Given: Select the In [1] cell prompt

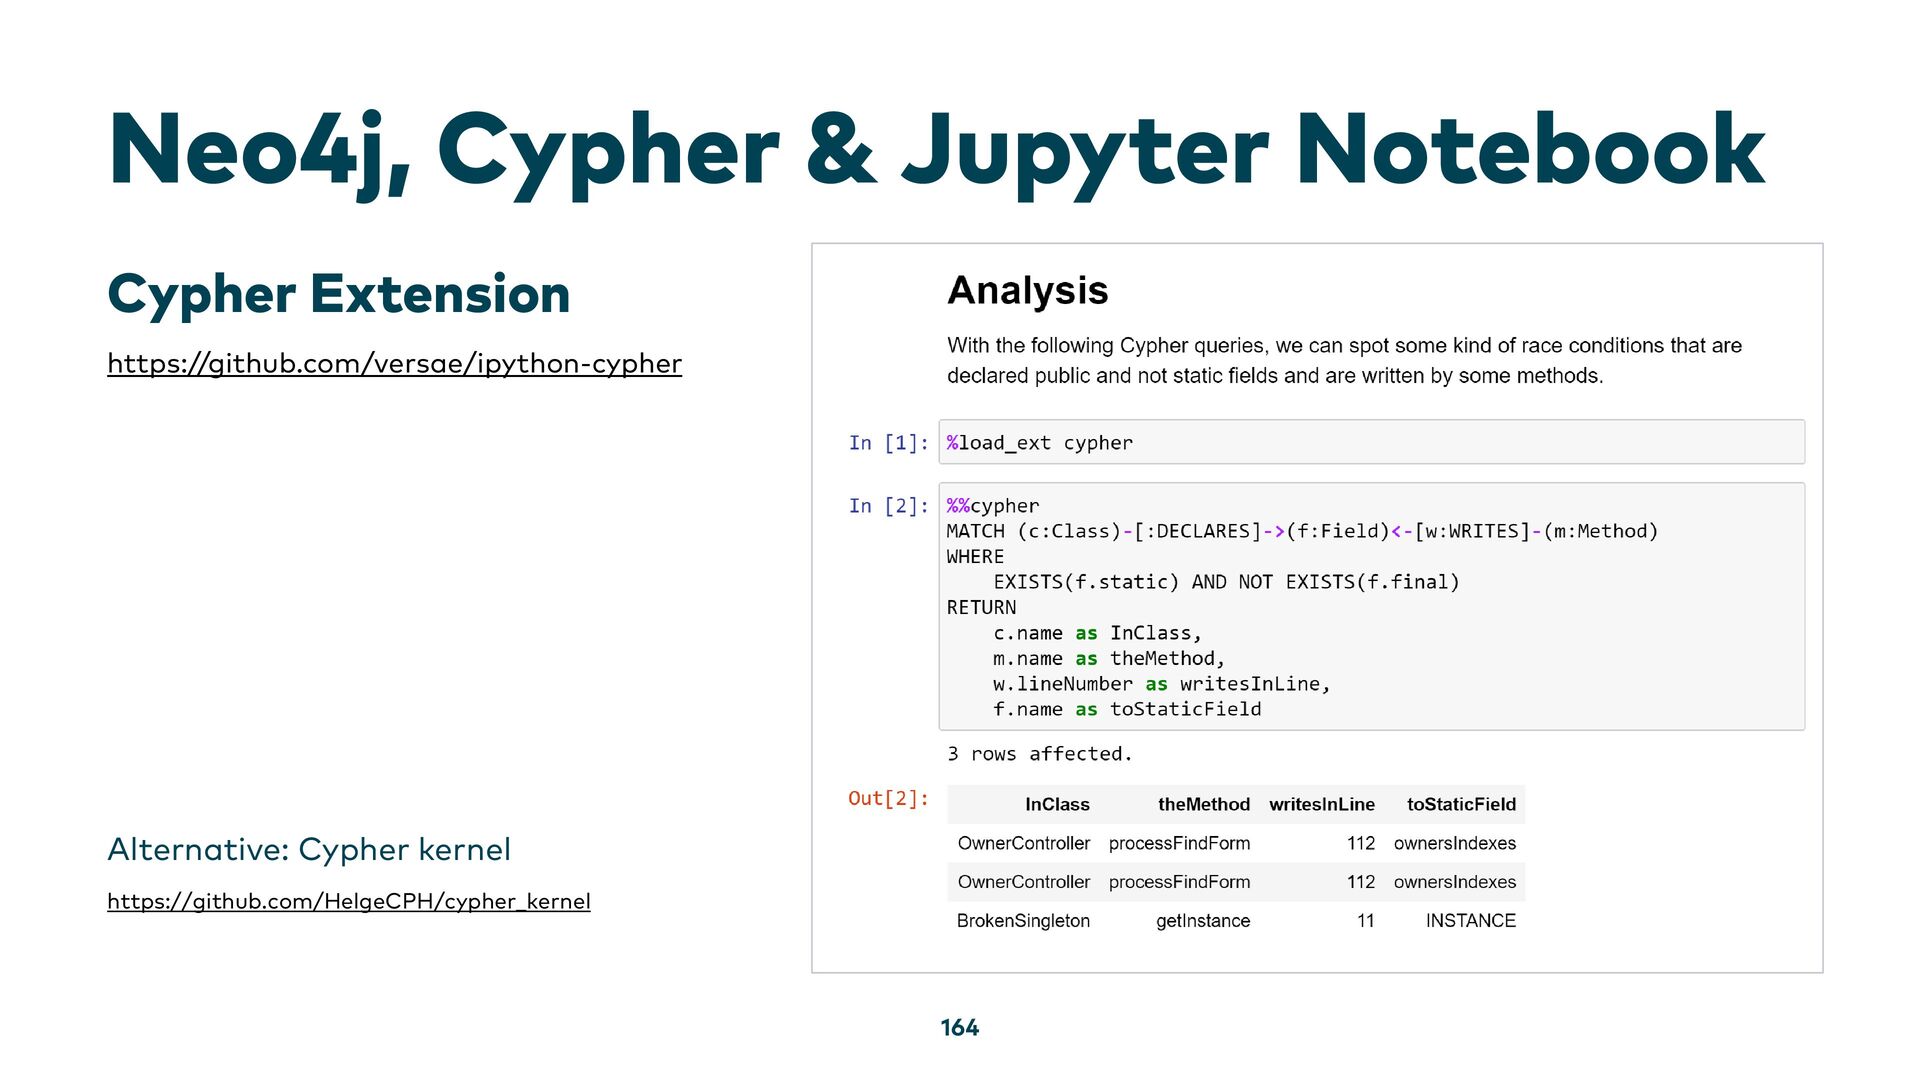Looking at the screenshot, I should coord(888,443).
